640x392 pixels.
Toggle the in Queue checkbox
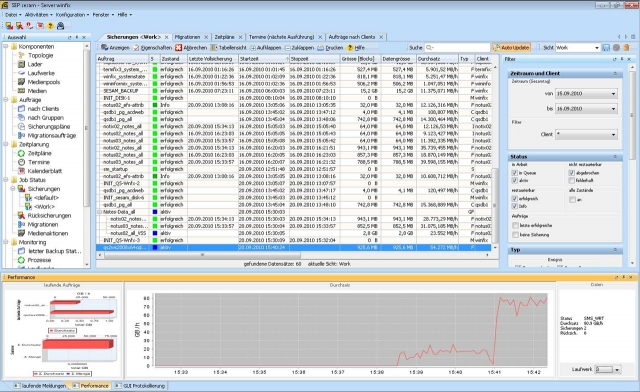coord(514,173)
